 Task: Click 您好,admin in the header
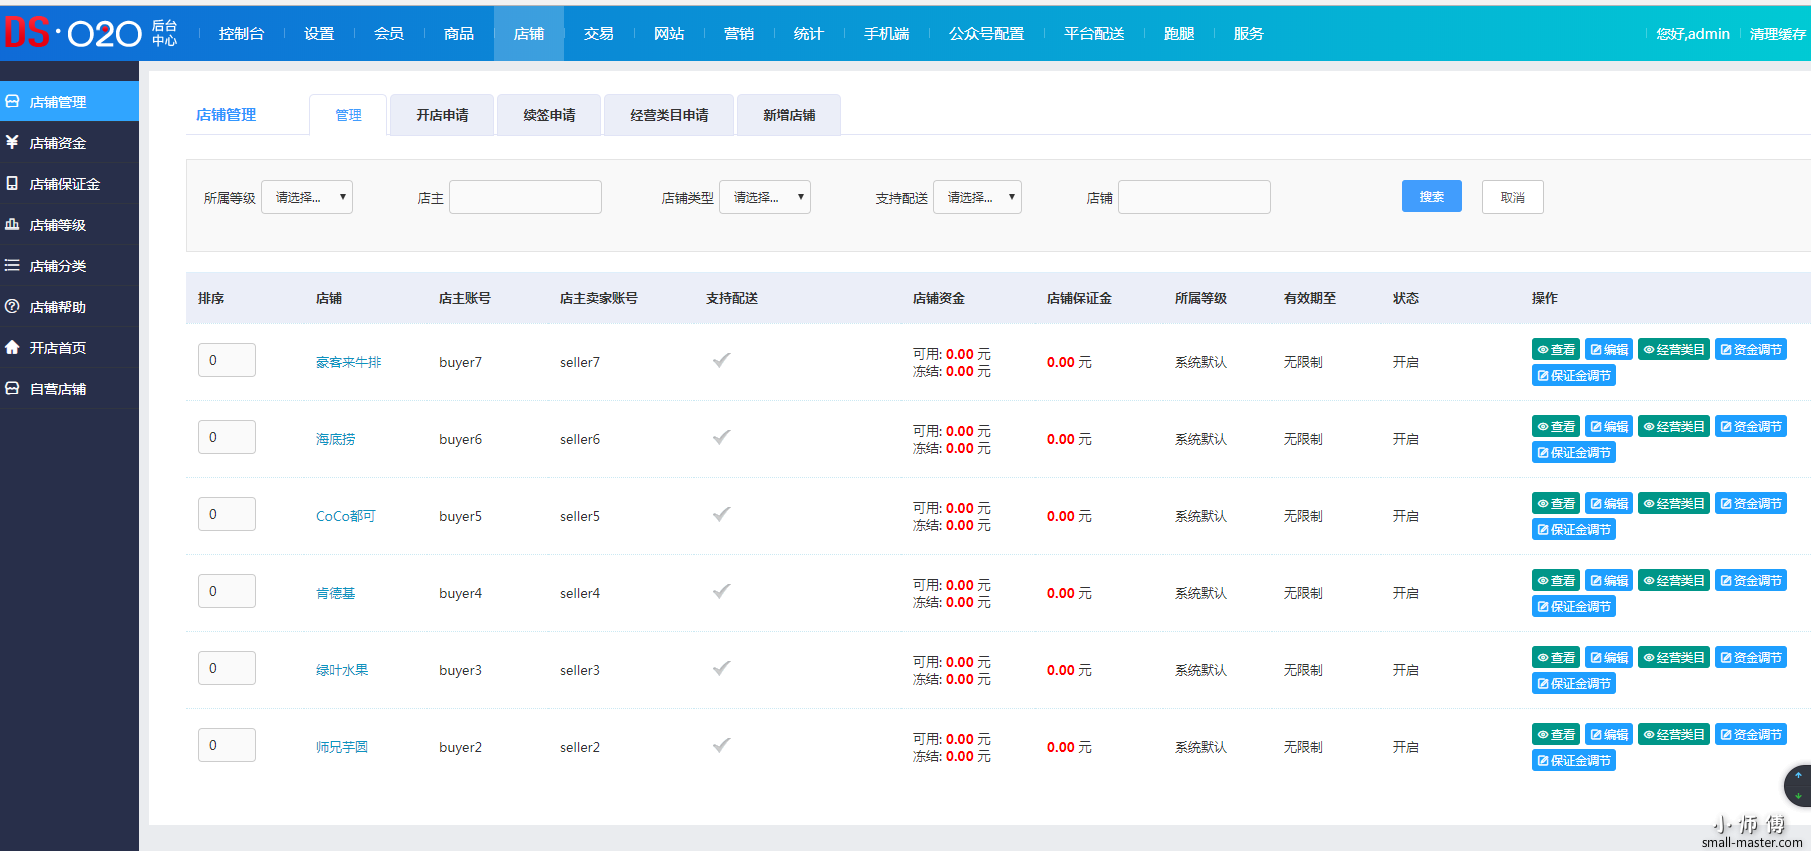pyautogui.click(x=1693, y=34)
